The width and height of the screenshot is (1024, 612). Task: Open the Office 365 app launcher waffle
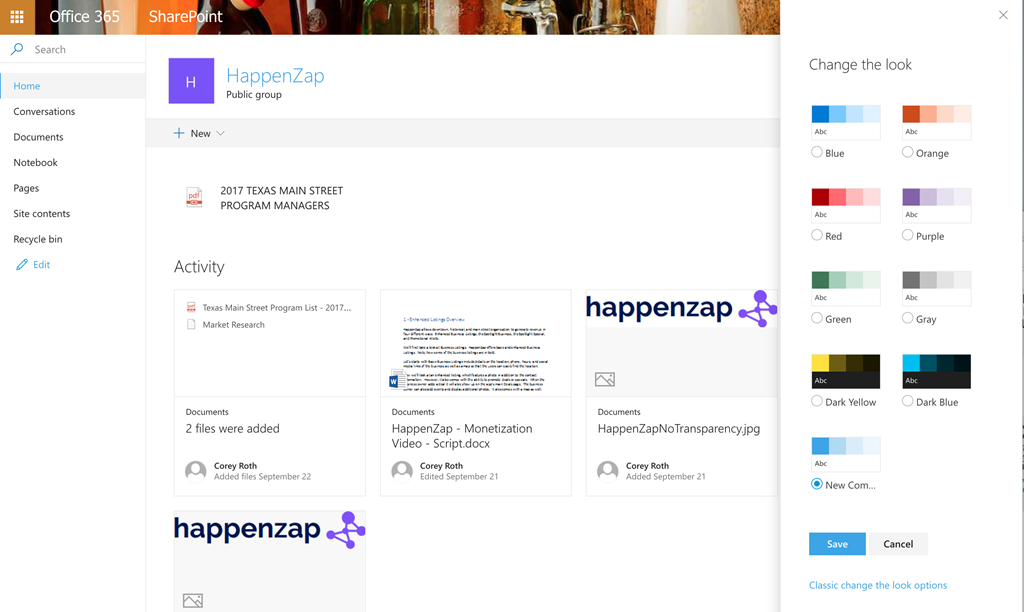(17, 17)
